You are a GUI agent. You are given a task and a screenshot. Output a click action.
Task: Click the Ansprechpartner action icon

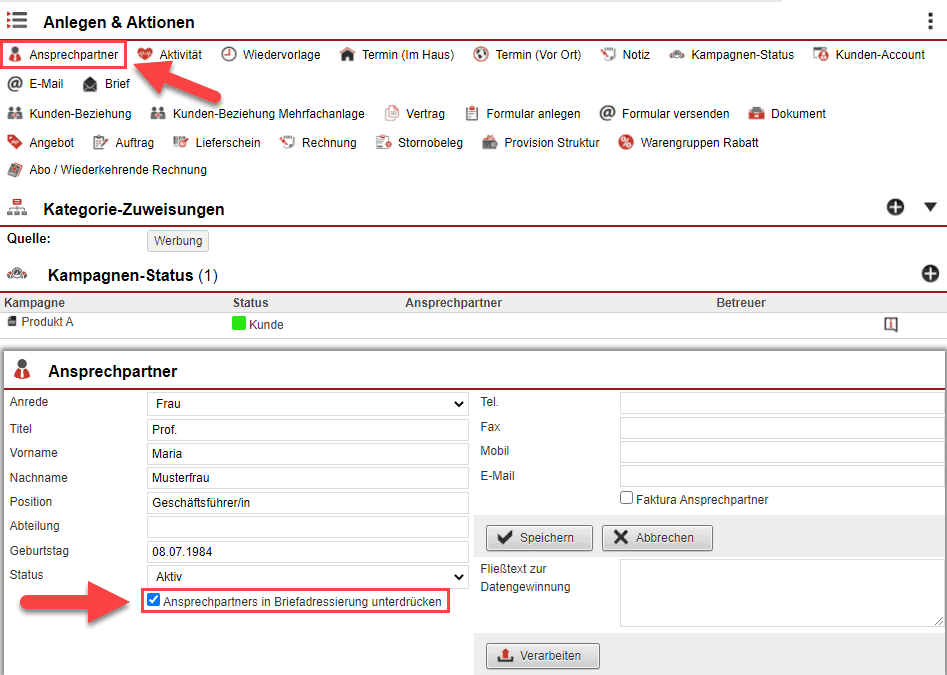click(15, 55)
